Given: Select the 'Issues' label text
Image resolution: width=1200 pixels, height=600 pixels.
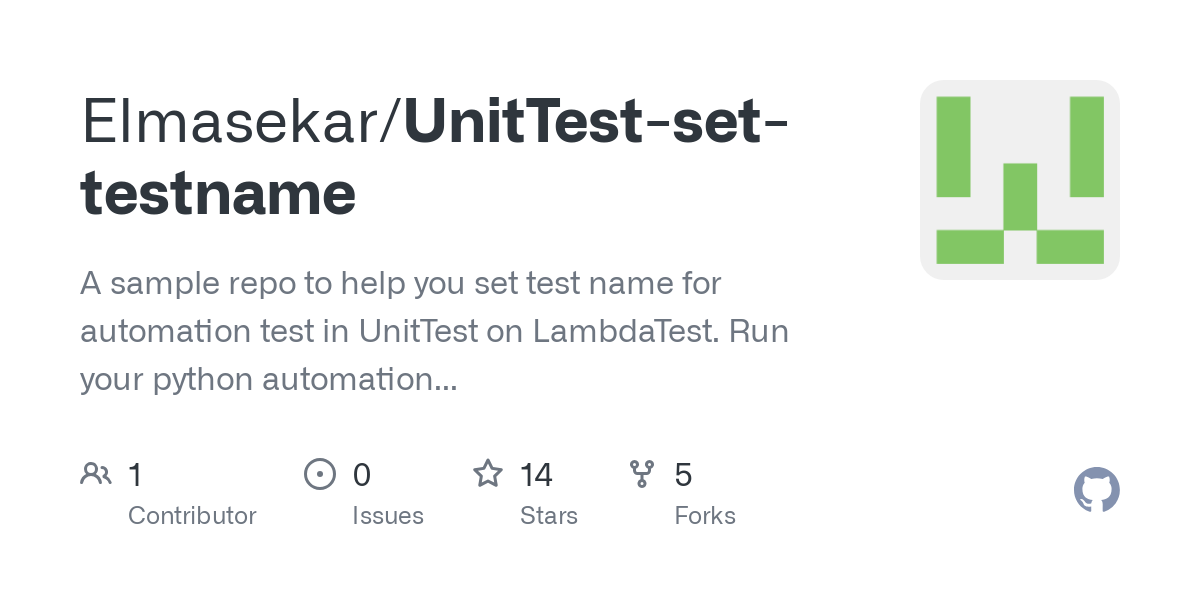Looking at the screenshot, I should pyautogui.click(x=388, y=516).
